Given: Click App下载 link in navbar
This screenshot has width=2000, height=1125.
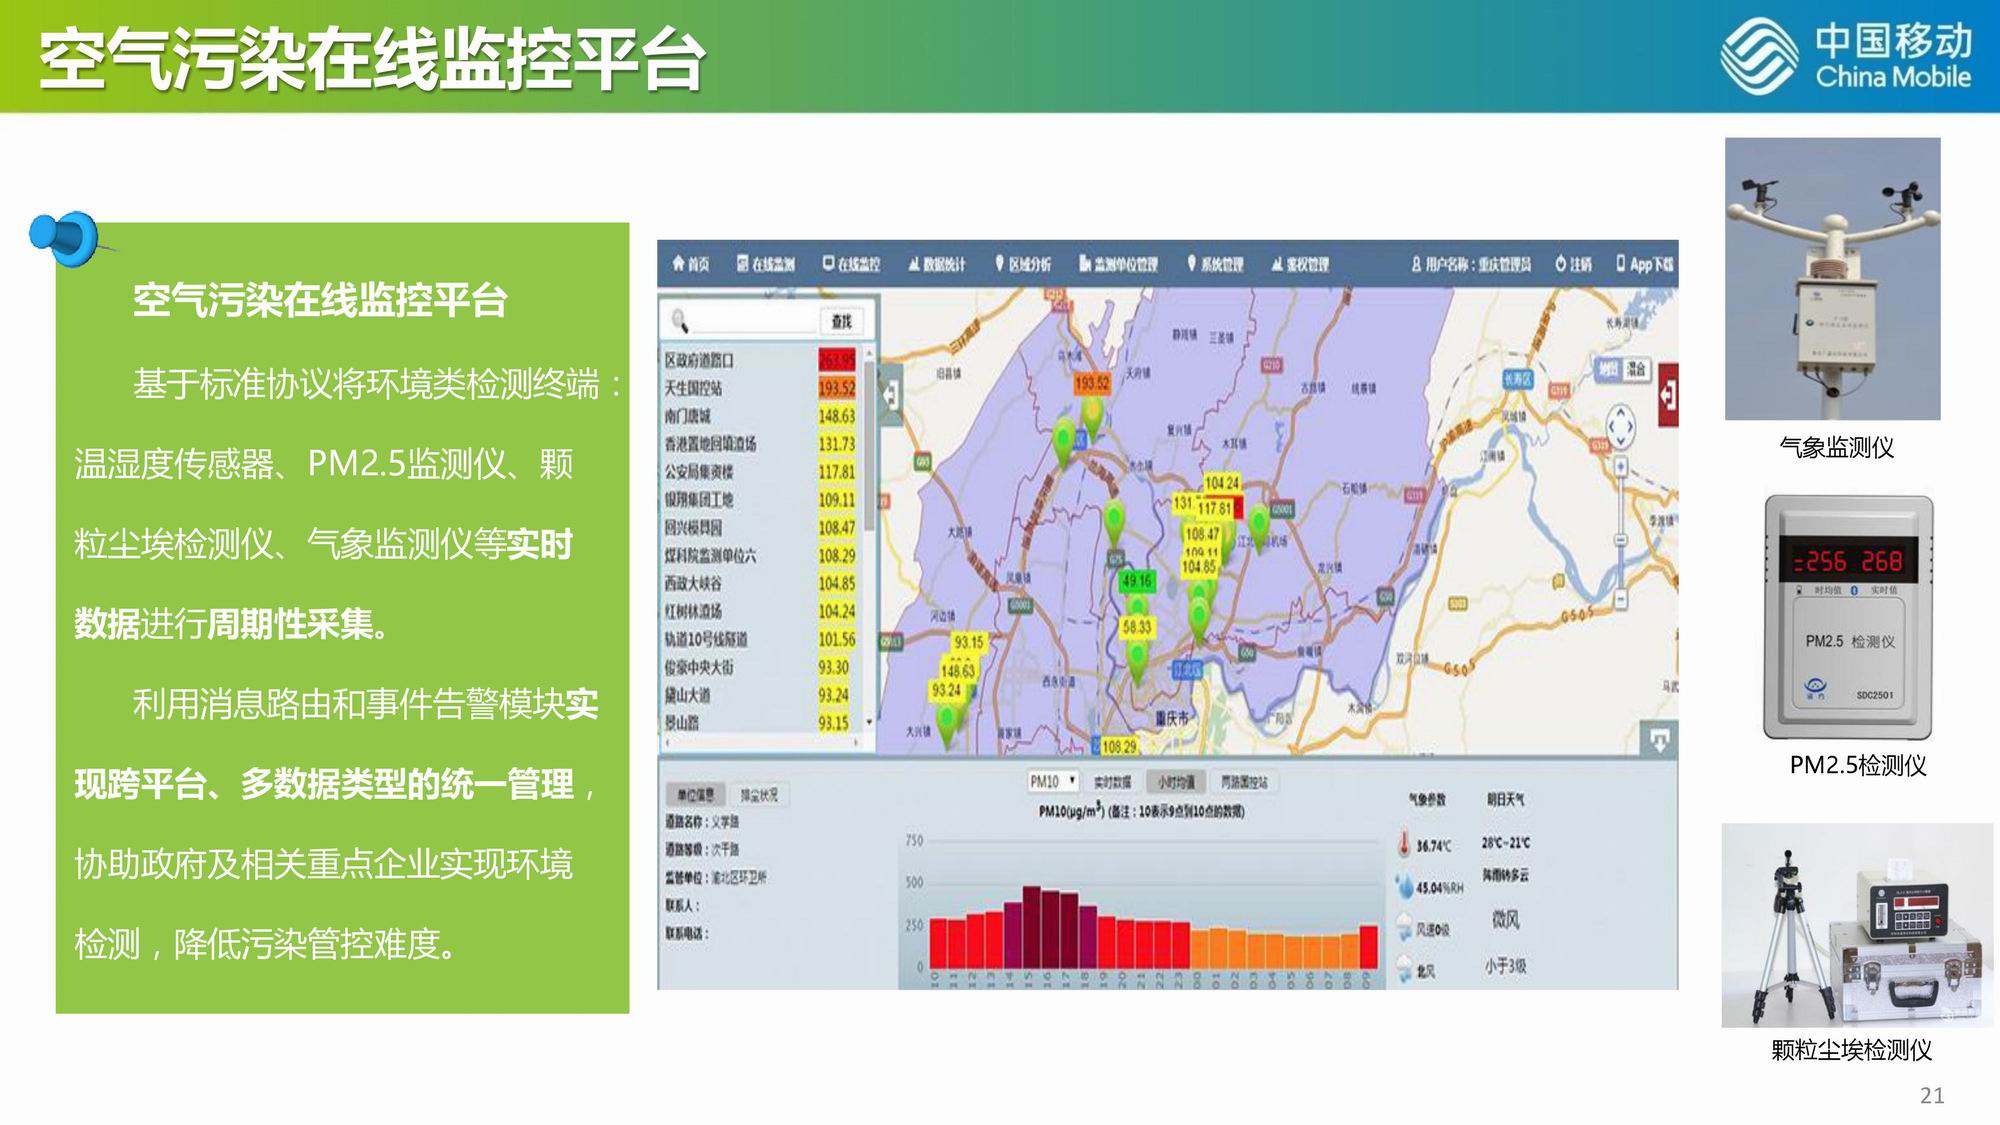Looking at the screenshot, I should (1645, 264).
